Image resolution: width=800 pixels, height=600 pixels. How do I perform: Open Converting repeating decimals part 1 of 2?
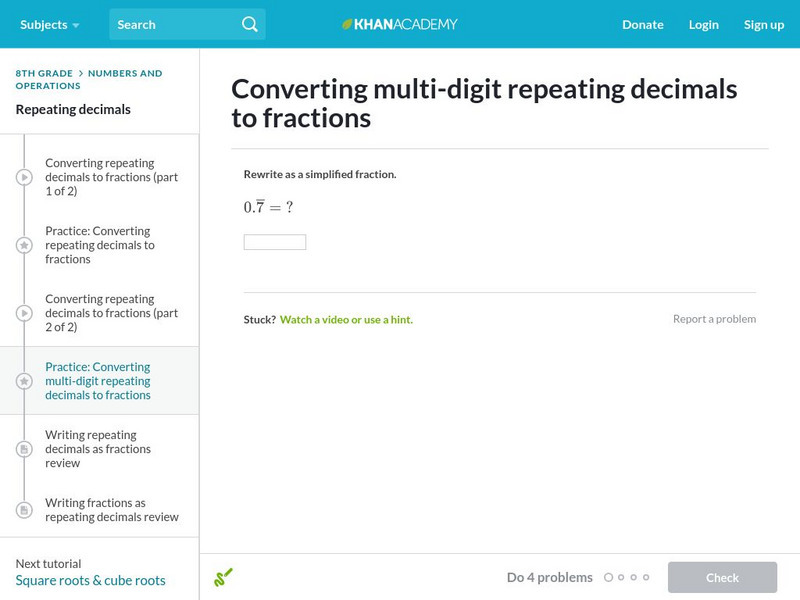point(111,177)
